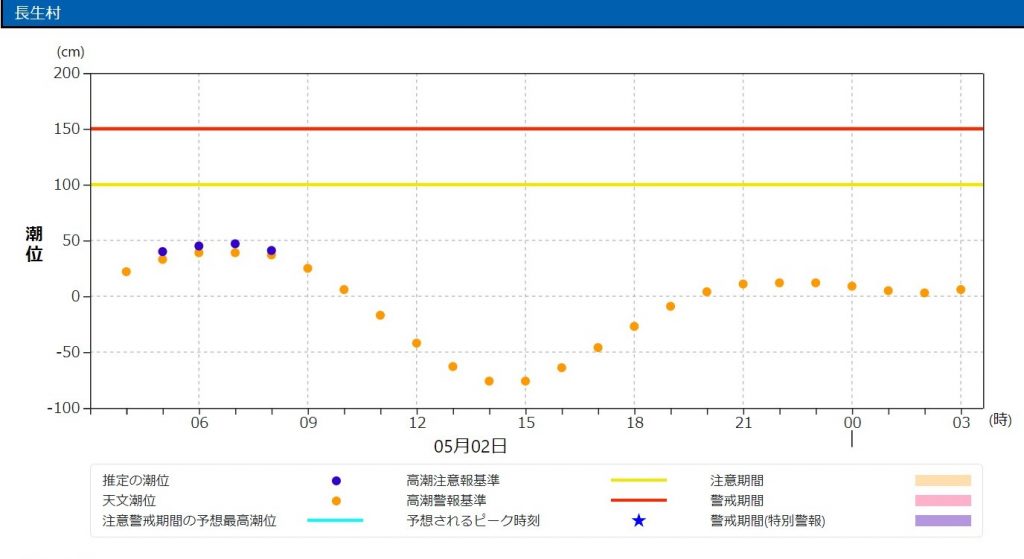Click the 天文潮位 legend label

[x=129, y=501]
